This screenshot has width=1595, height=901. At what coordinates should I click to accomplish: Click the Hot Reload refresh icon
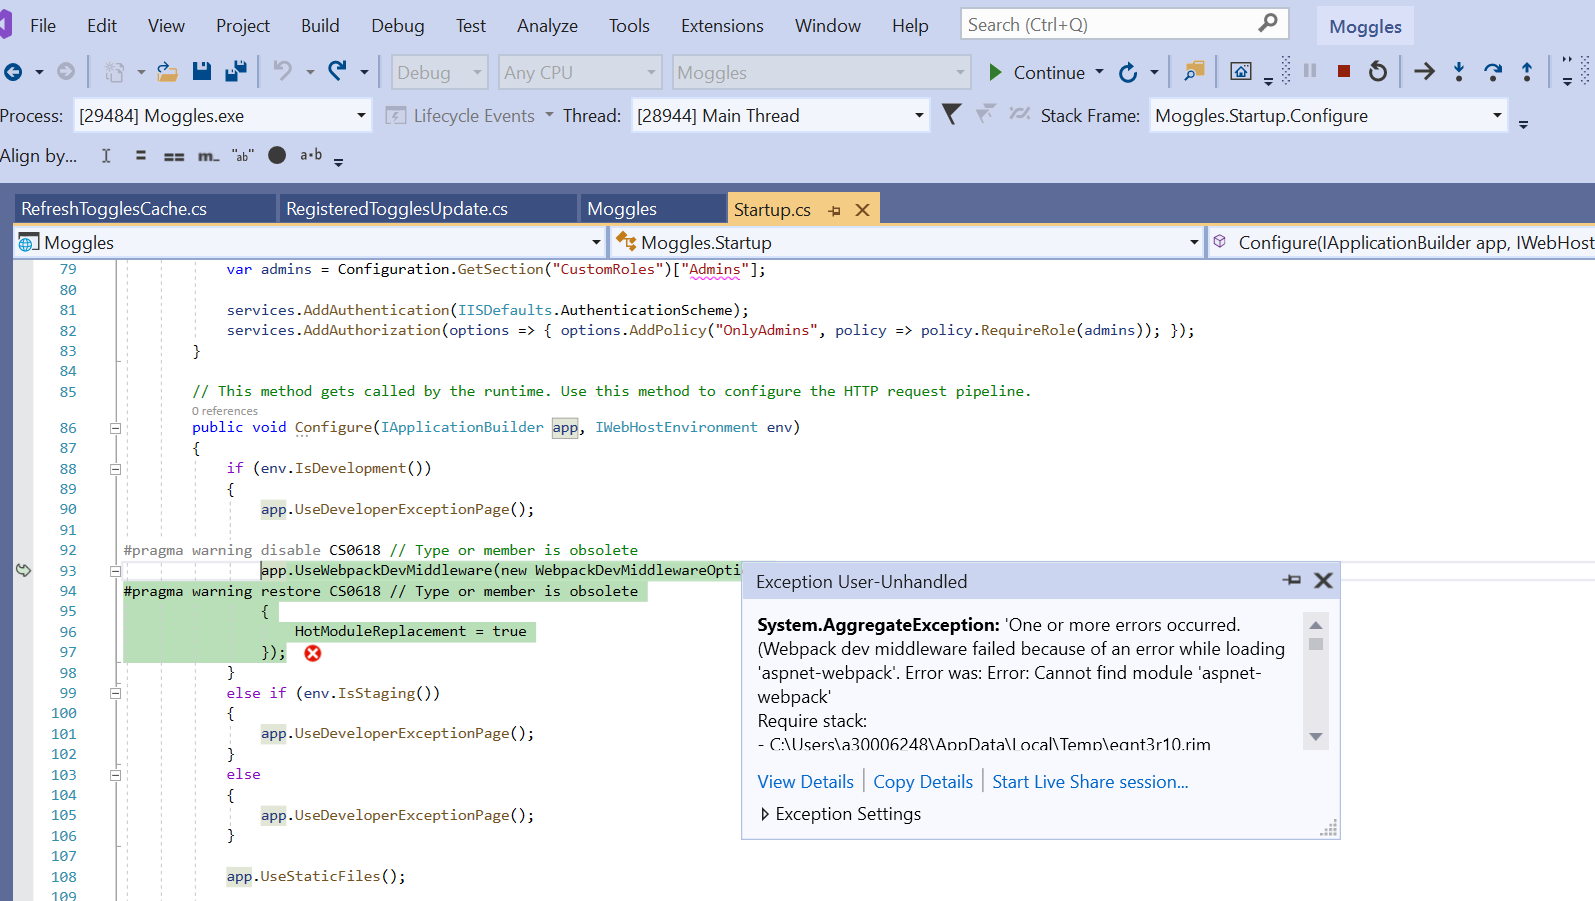pos(1128,72)
